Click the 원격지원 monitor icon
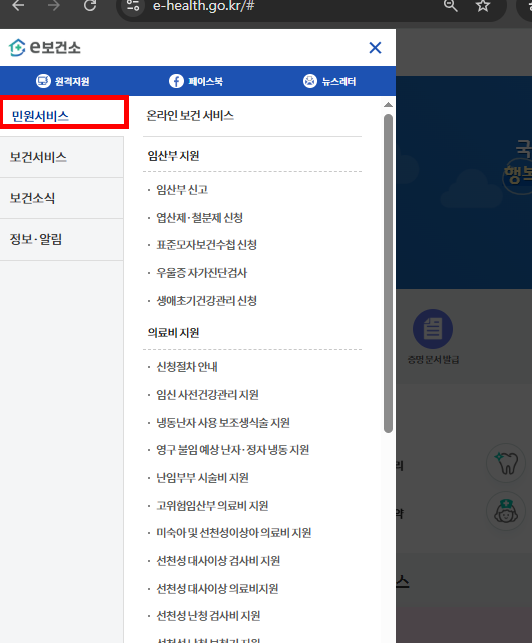Viewport: 532px width, 643px height. (43, 81)
